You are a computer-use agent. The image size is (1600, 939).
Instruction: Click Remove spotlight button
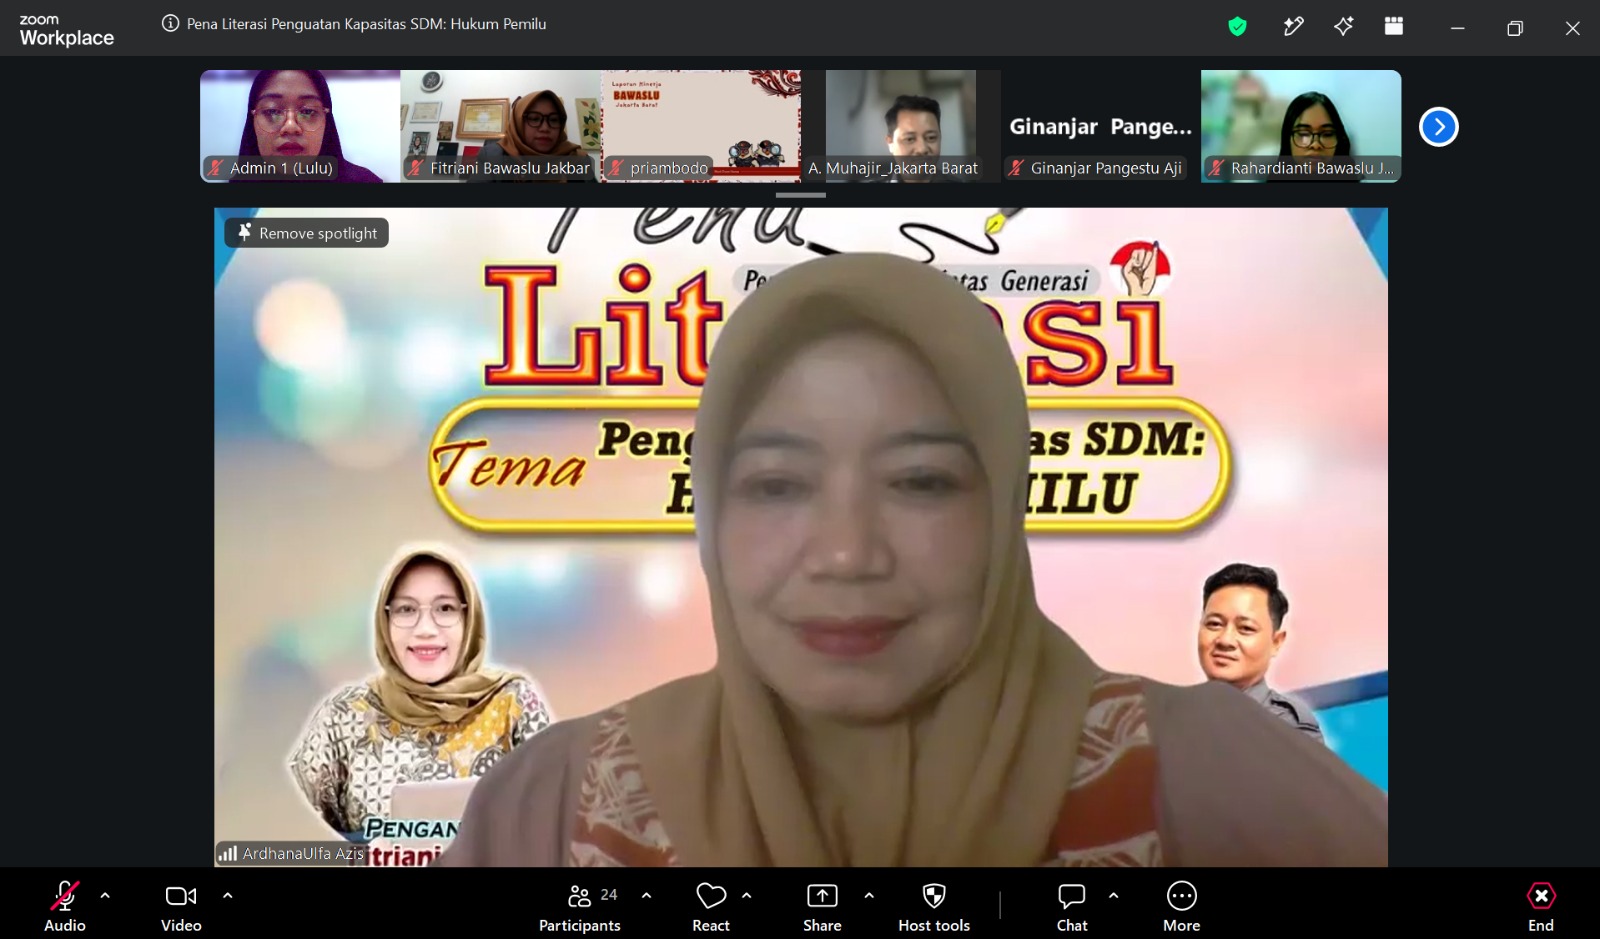coord(307,233)
